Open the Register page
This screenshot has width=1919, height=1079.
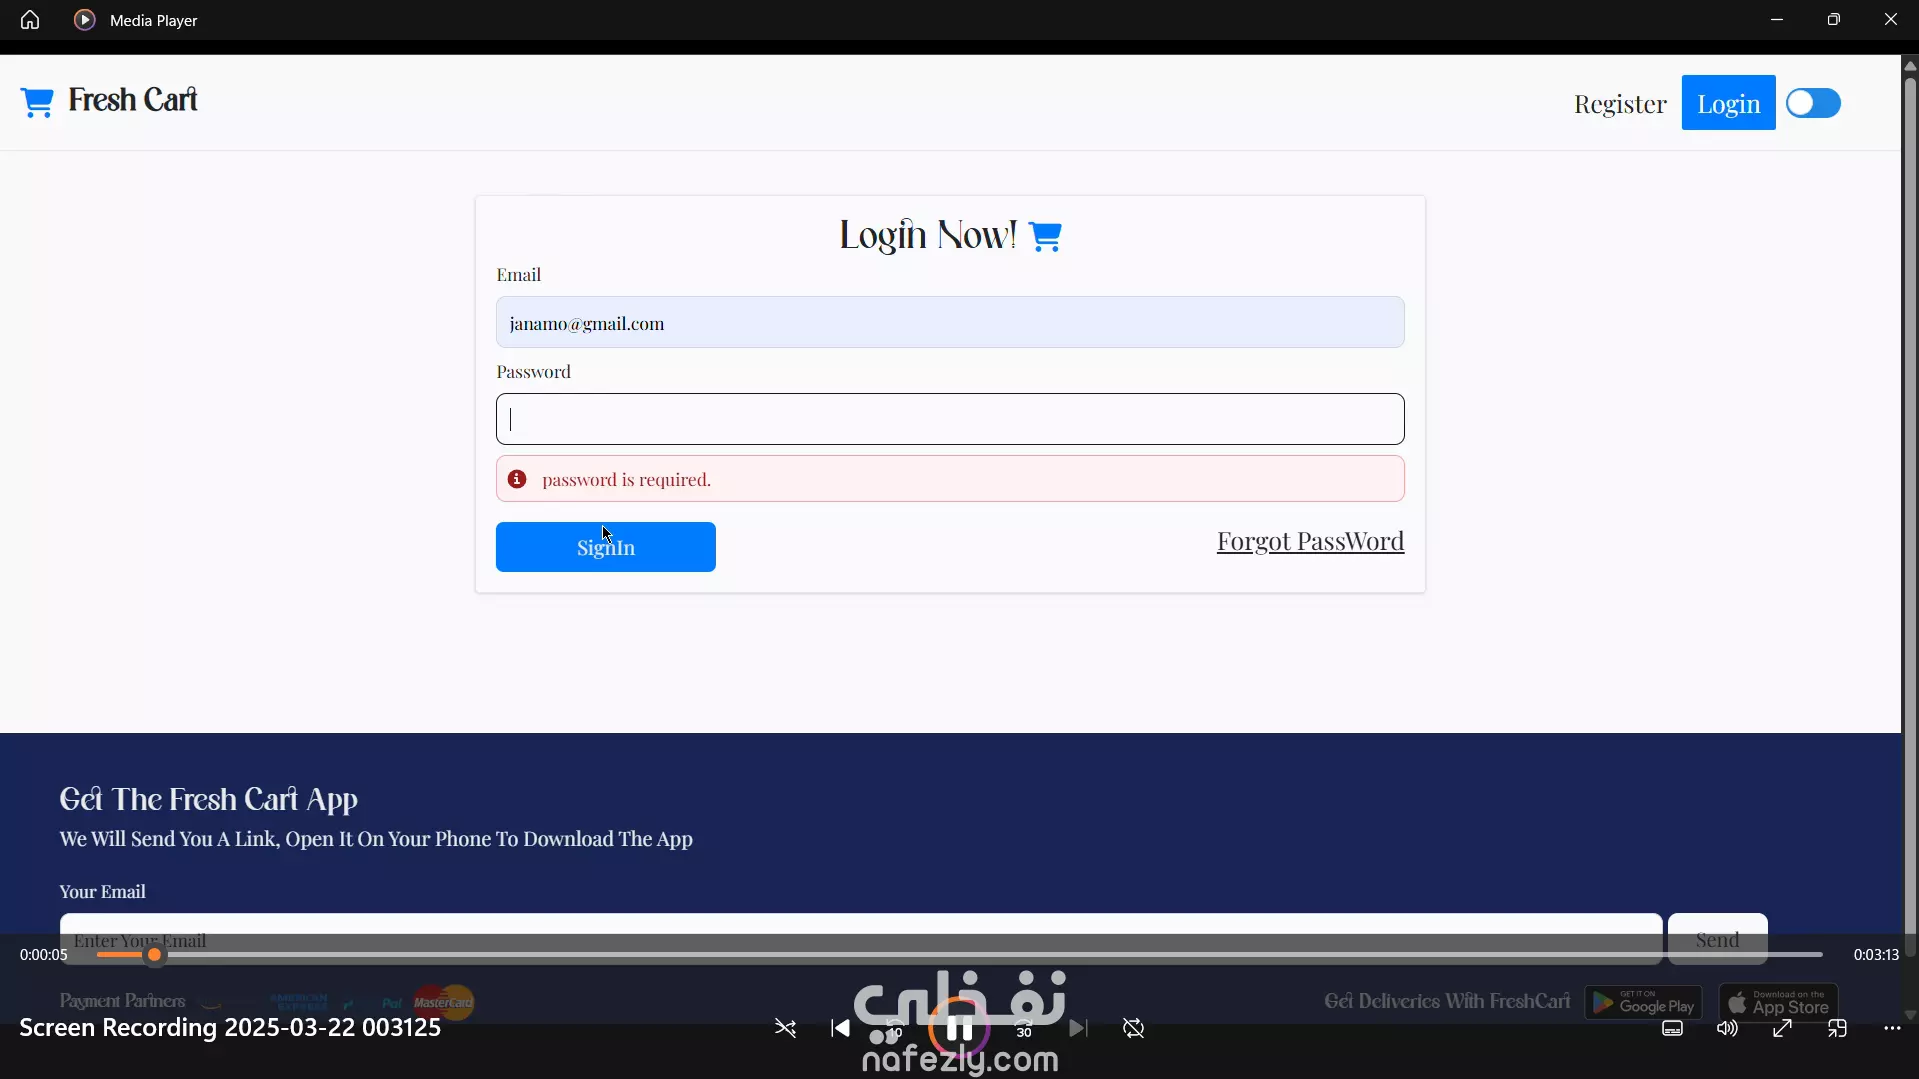pyautogui.click(x=1620, y=103)
